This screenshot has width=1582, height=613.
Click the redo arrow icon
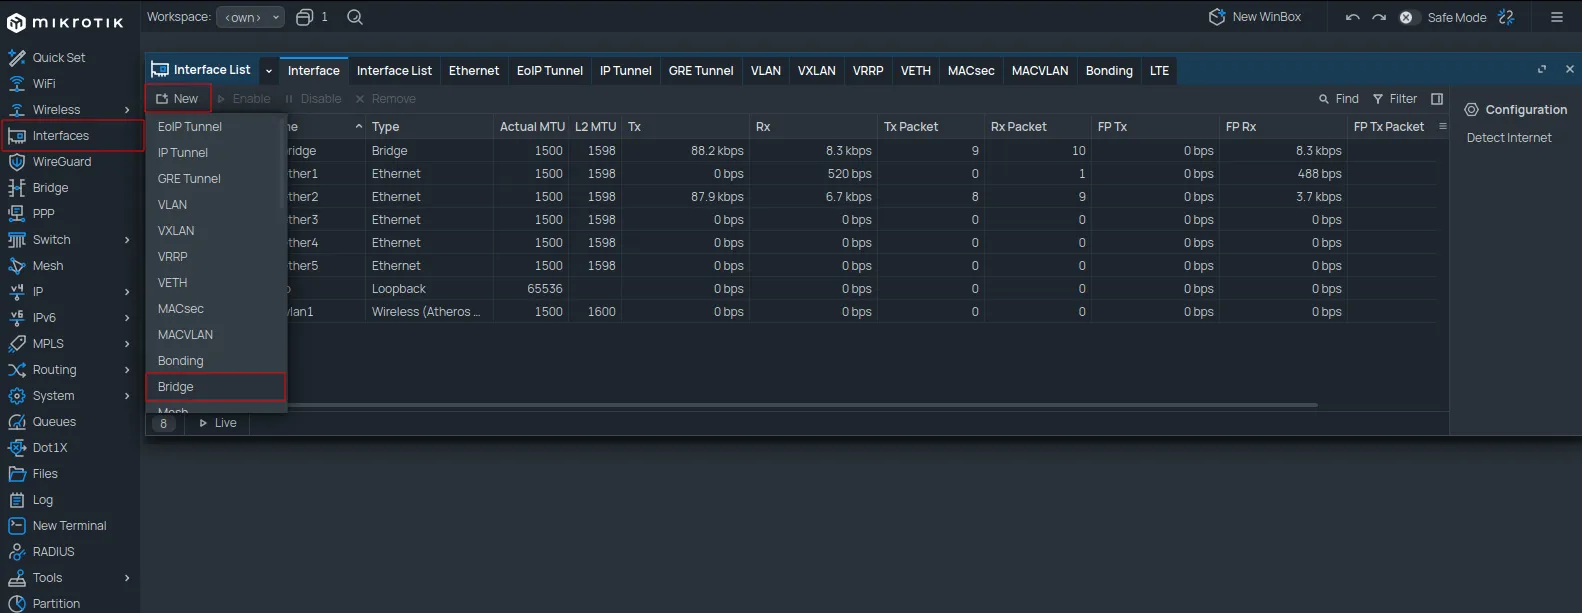[x=1379, y=17]
